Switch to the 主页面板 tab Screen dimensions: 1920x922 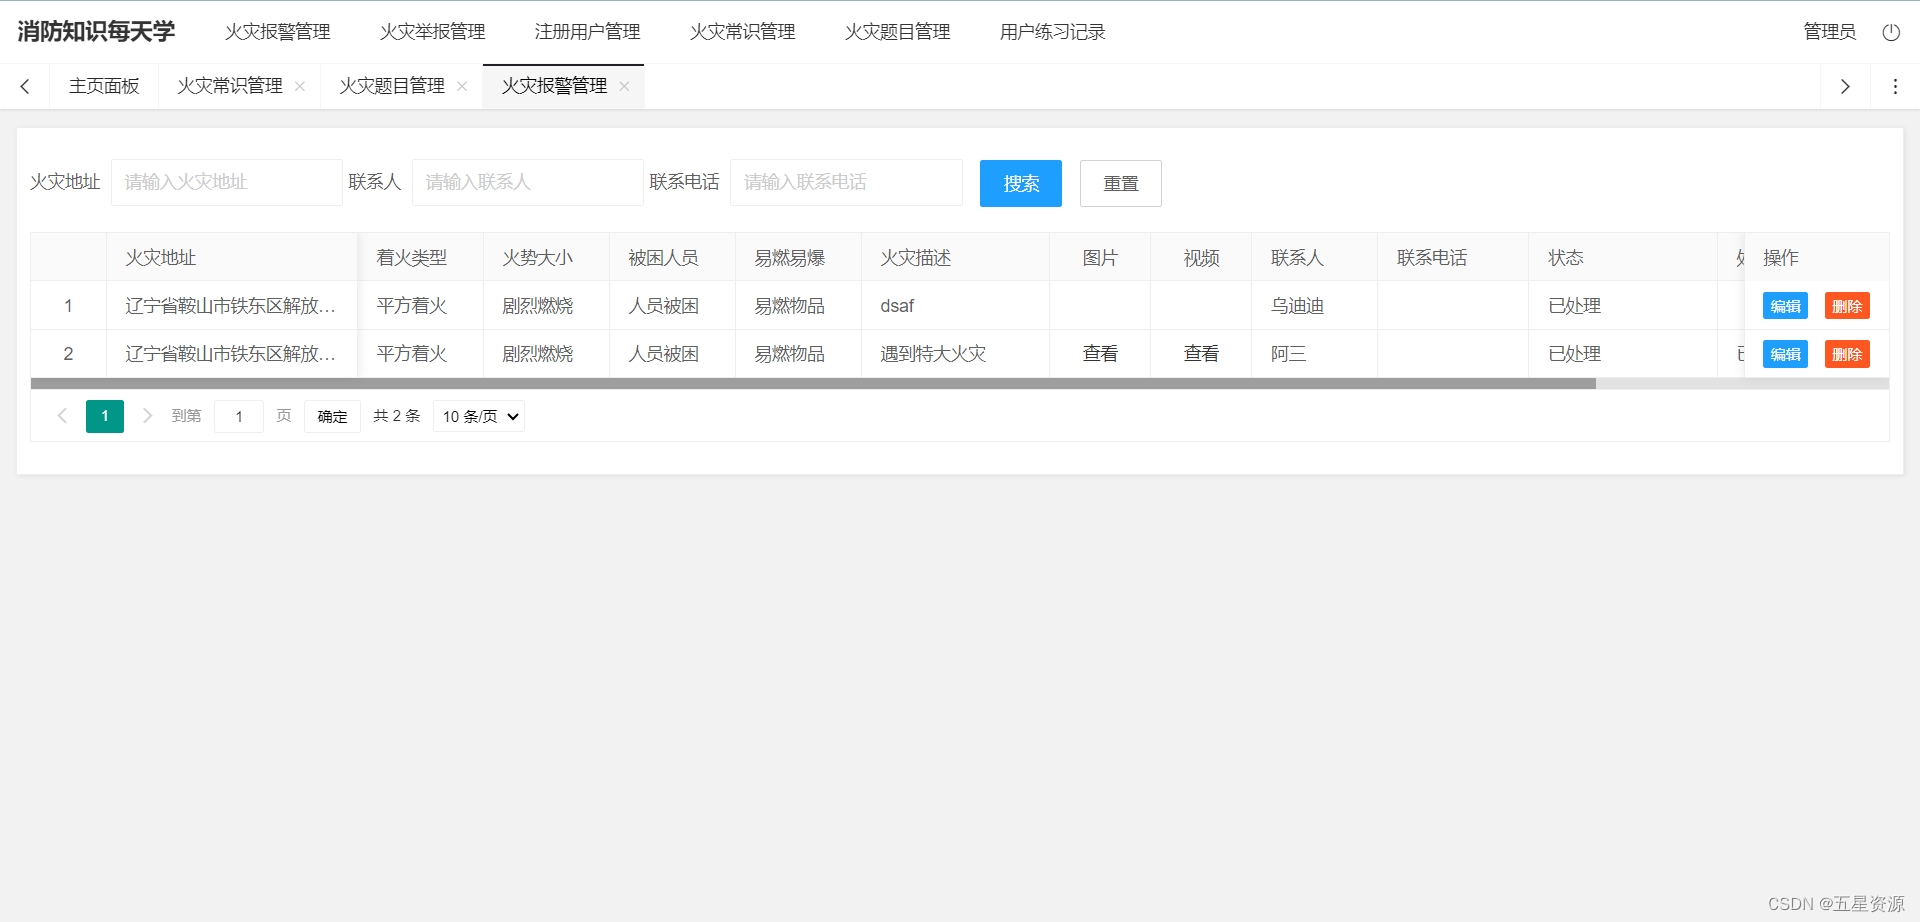(104, 86)
